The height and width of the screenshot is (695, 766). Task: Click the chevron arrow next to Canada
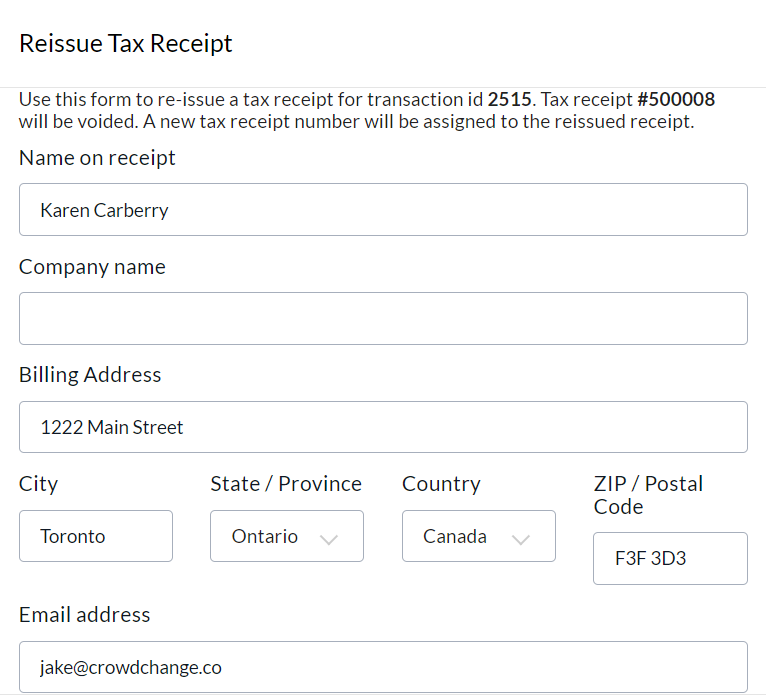point(520,538)
